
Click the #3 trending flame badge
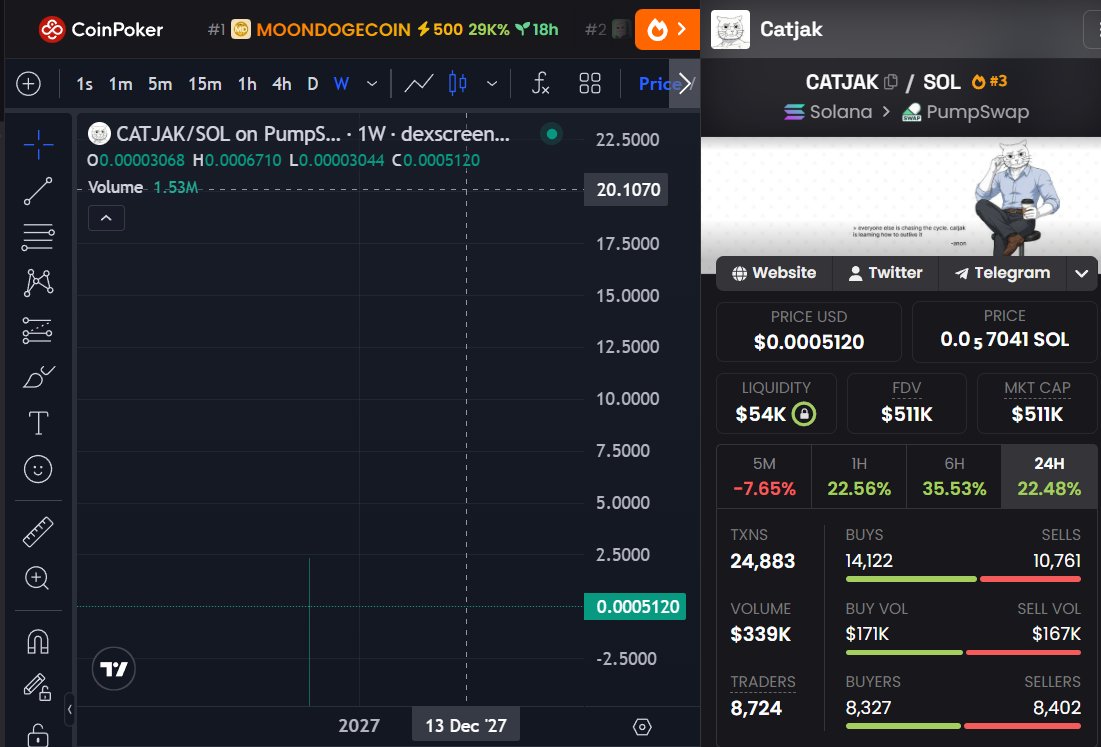(989, 81)
